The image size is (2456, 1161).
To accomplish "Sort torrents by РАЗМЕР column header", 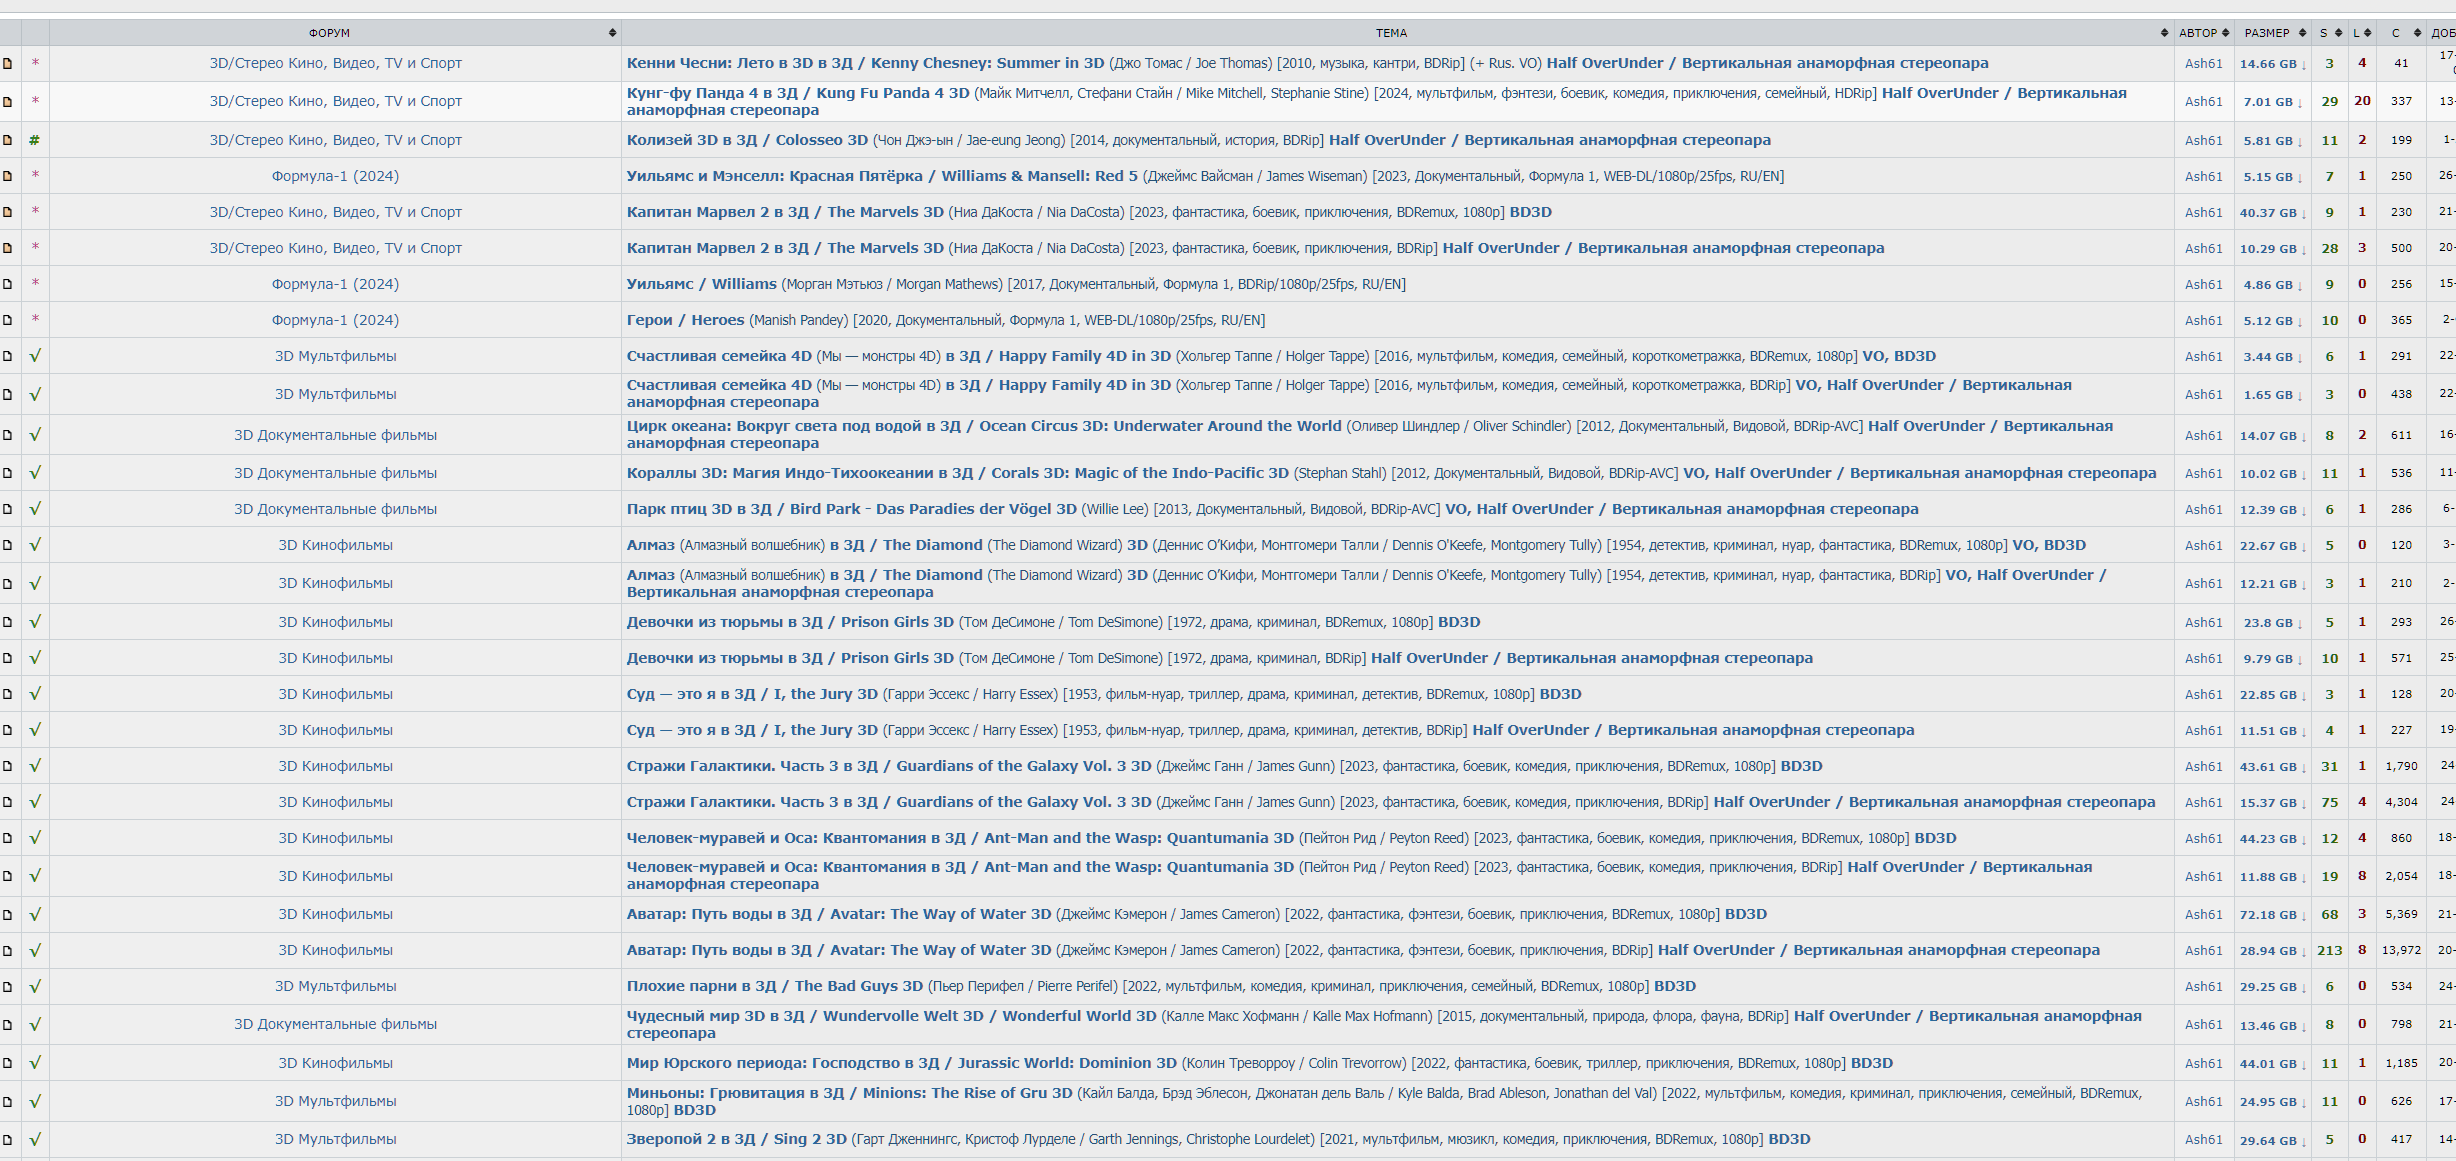I will click(2273, 33).
